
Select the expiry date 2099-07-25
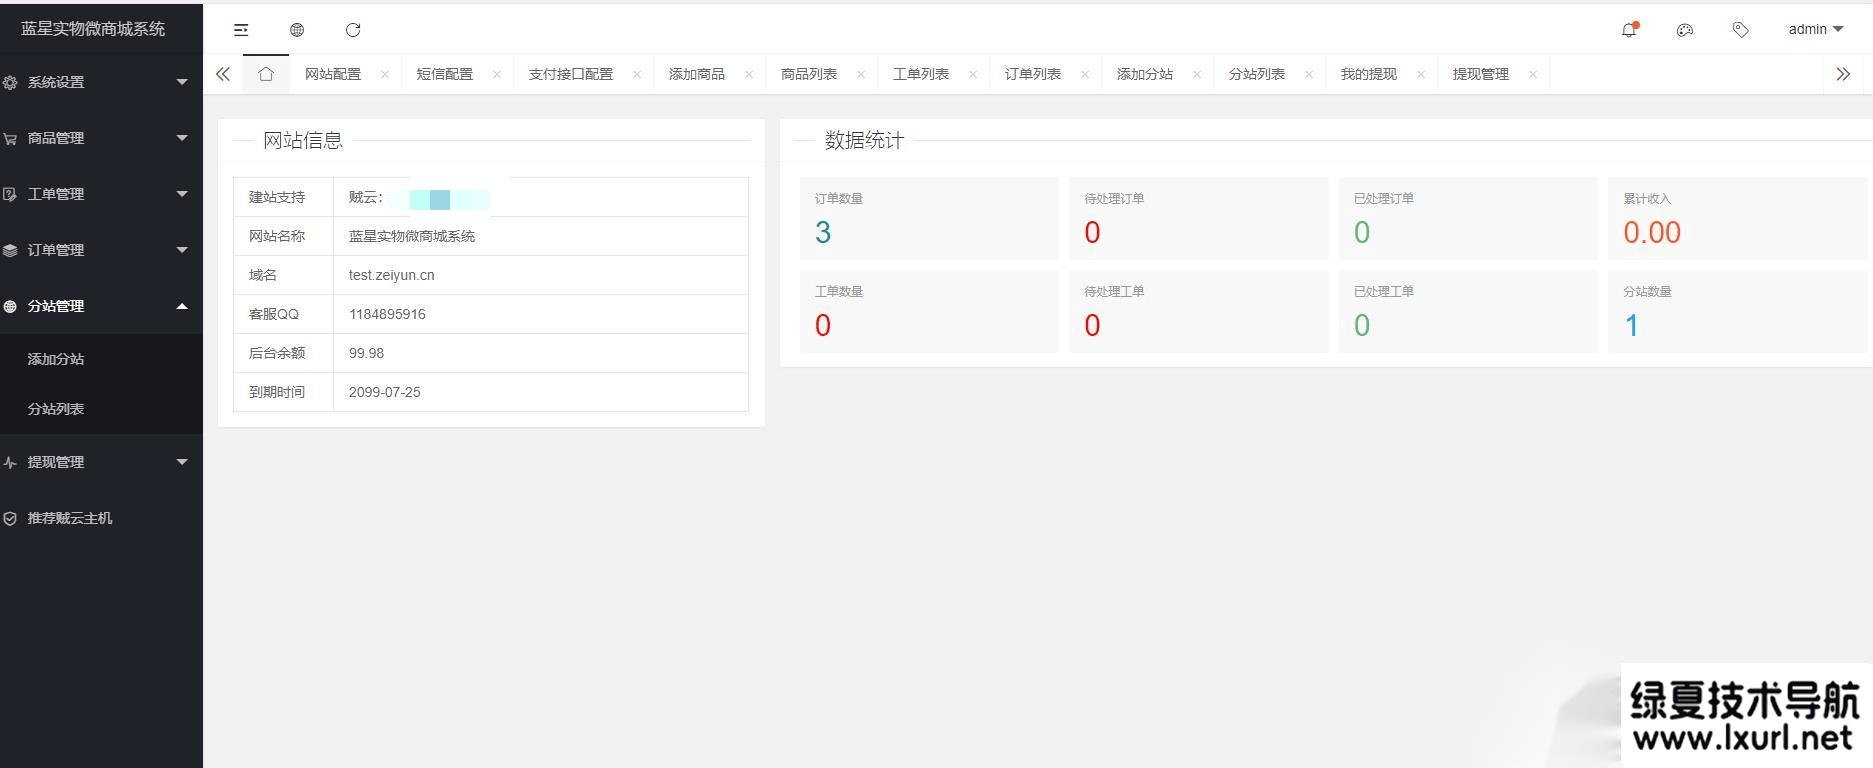(x=384, y=392)
